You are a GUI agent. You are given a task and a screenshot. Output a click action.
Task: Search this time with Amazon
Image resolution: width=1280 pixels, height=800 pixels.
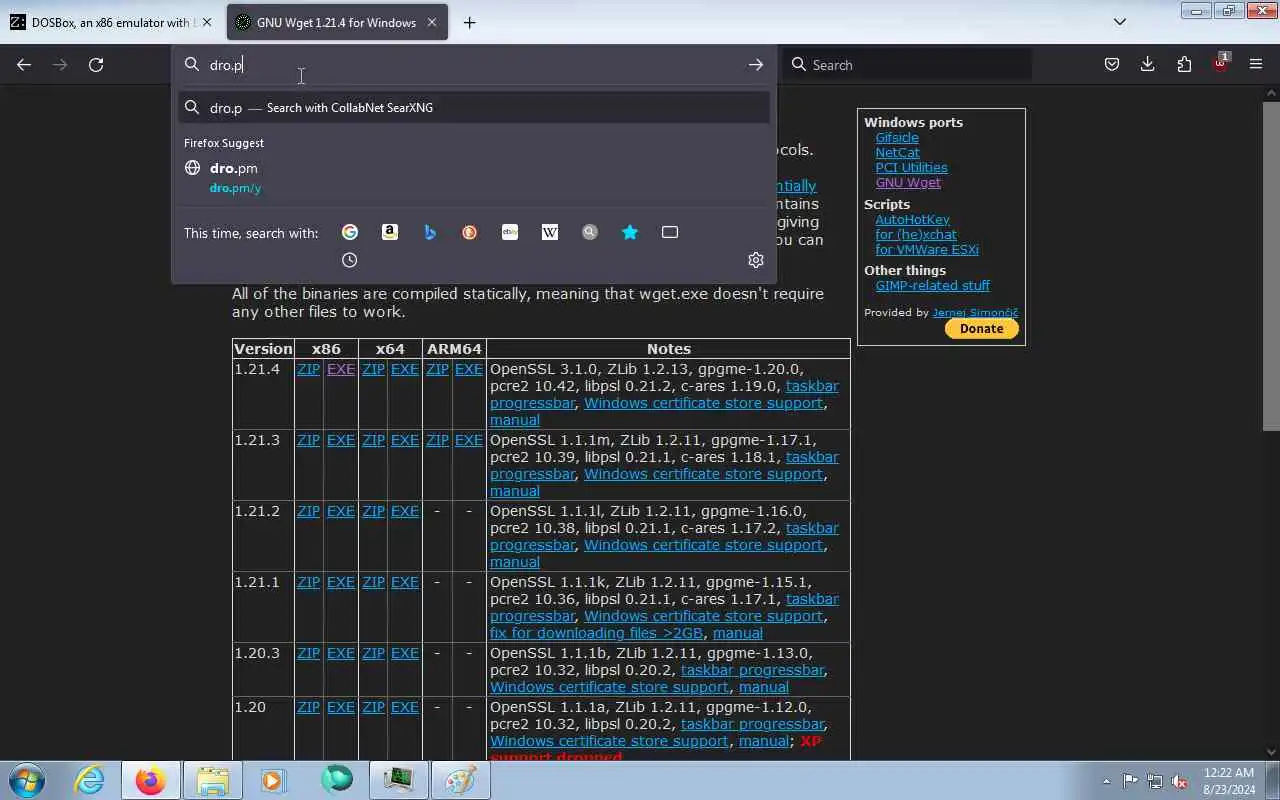(390, 232)
